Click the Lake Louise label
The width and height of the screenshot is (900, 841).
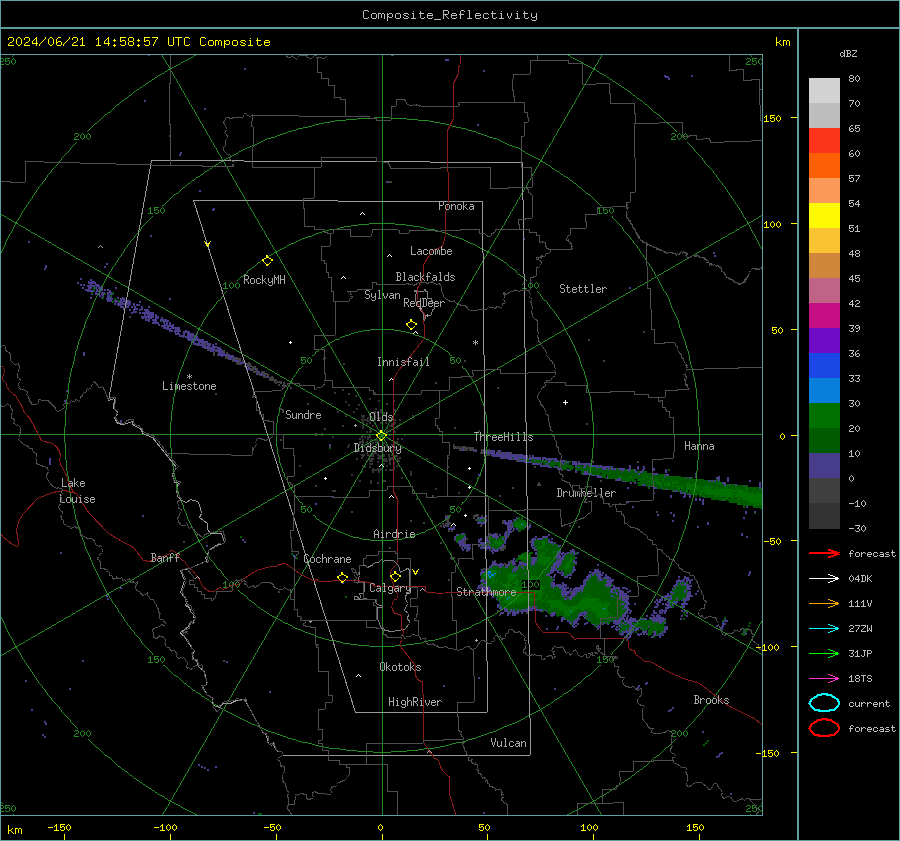(x=77, y=491)
